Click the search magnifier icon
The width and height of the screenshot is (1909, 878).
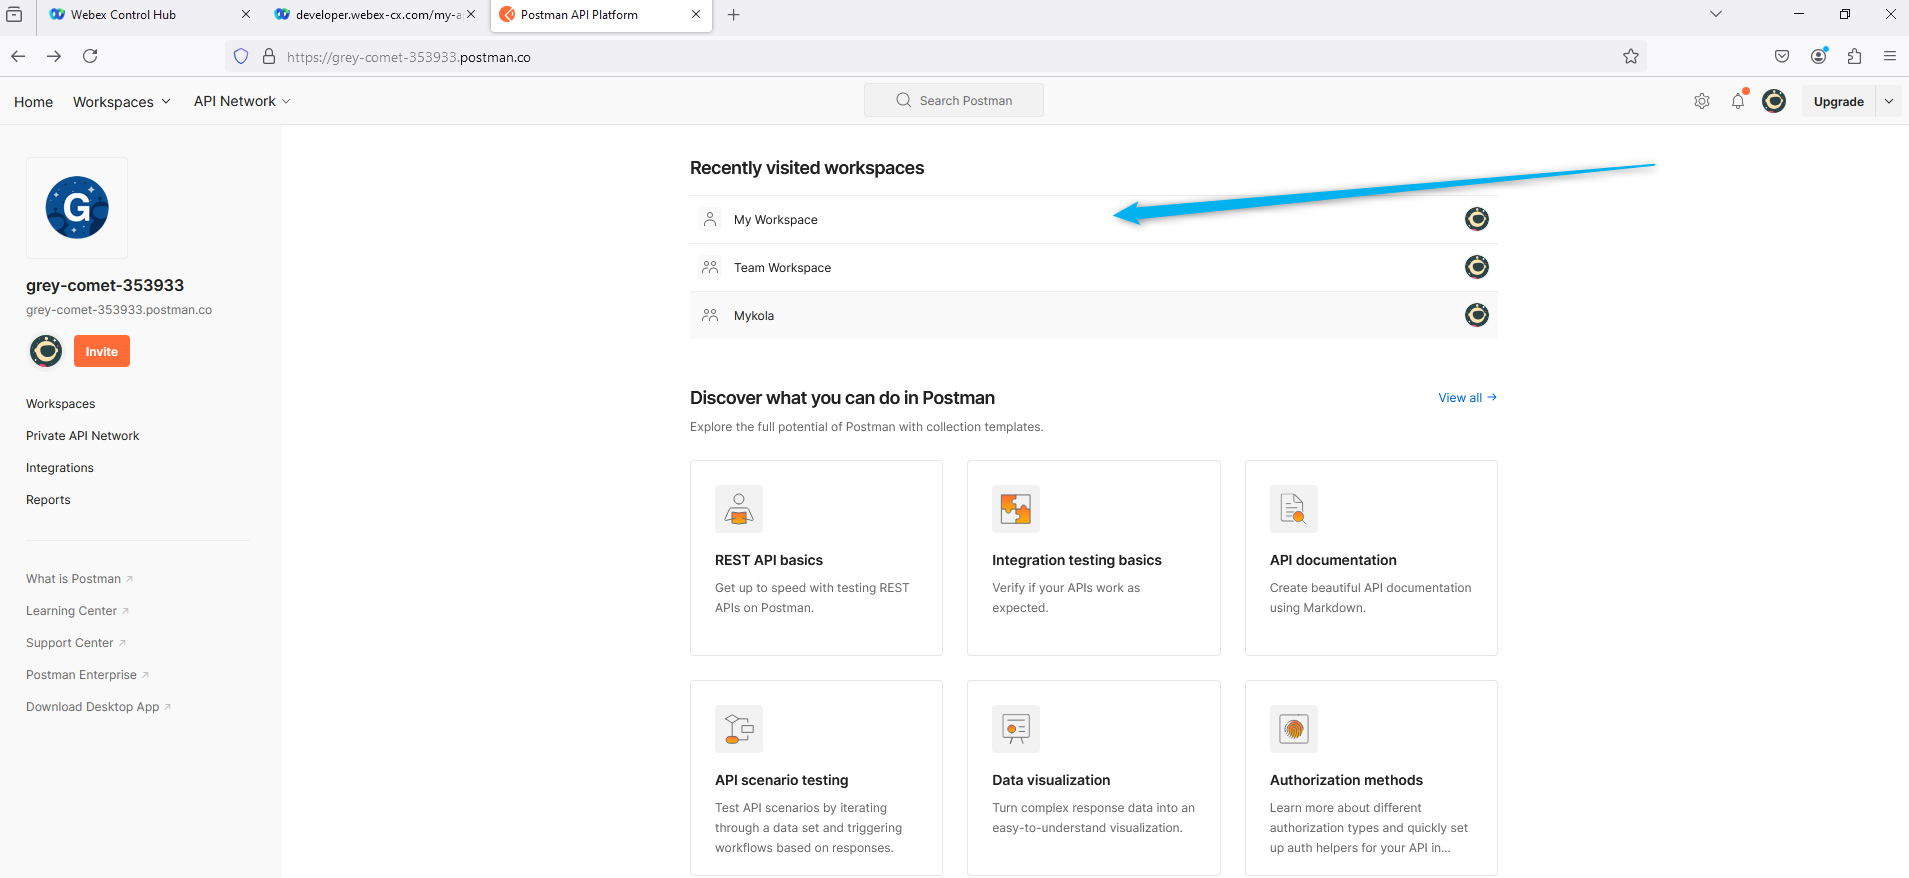point(904,100)
